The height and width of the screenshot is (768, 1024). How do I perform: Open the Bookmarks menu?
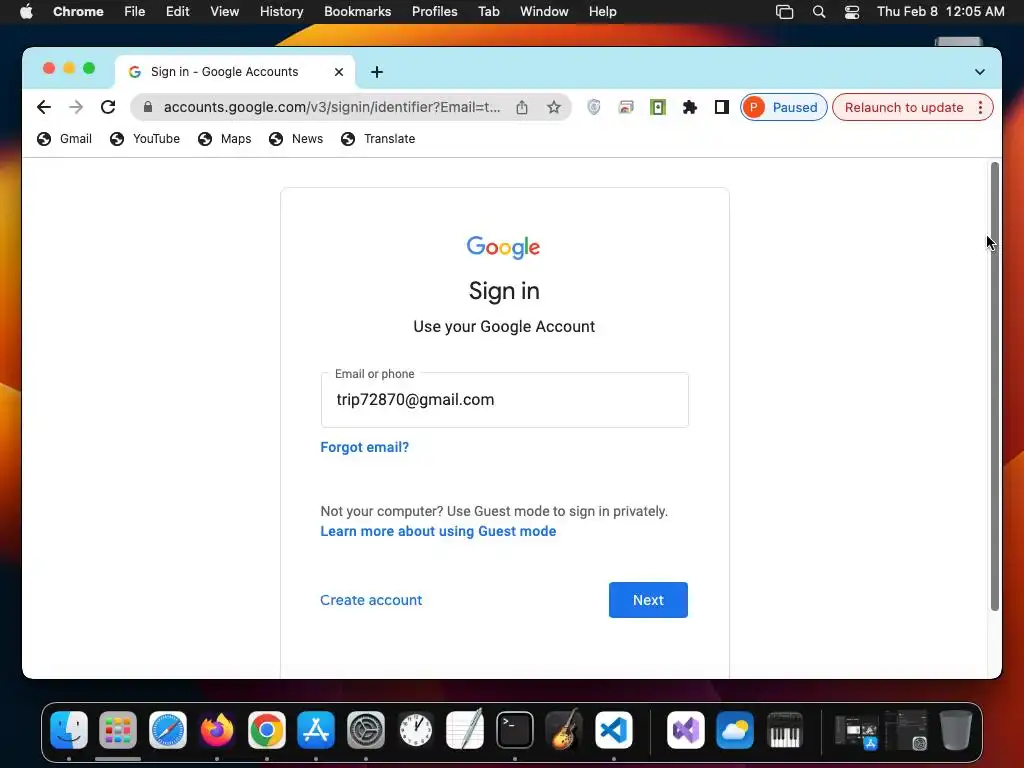point(357,12)
